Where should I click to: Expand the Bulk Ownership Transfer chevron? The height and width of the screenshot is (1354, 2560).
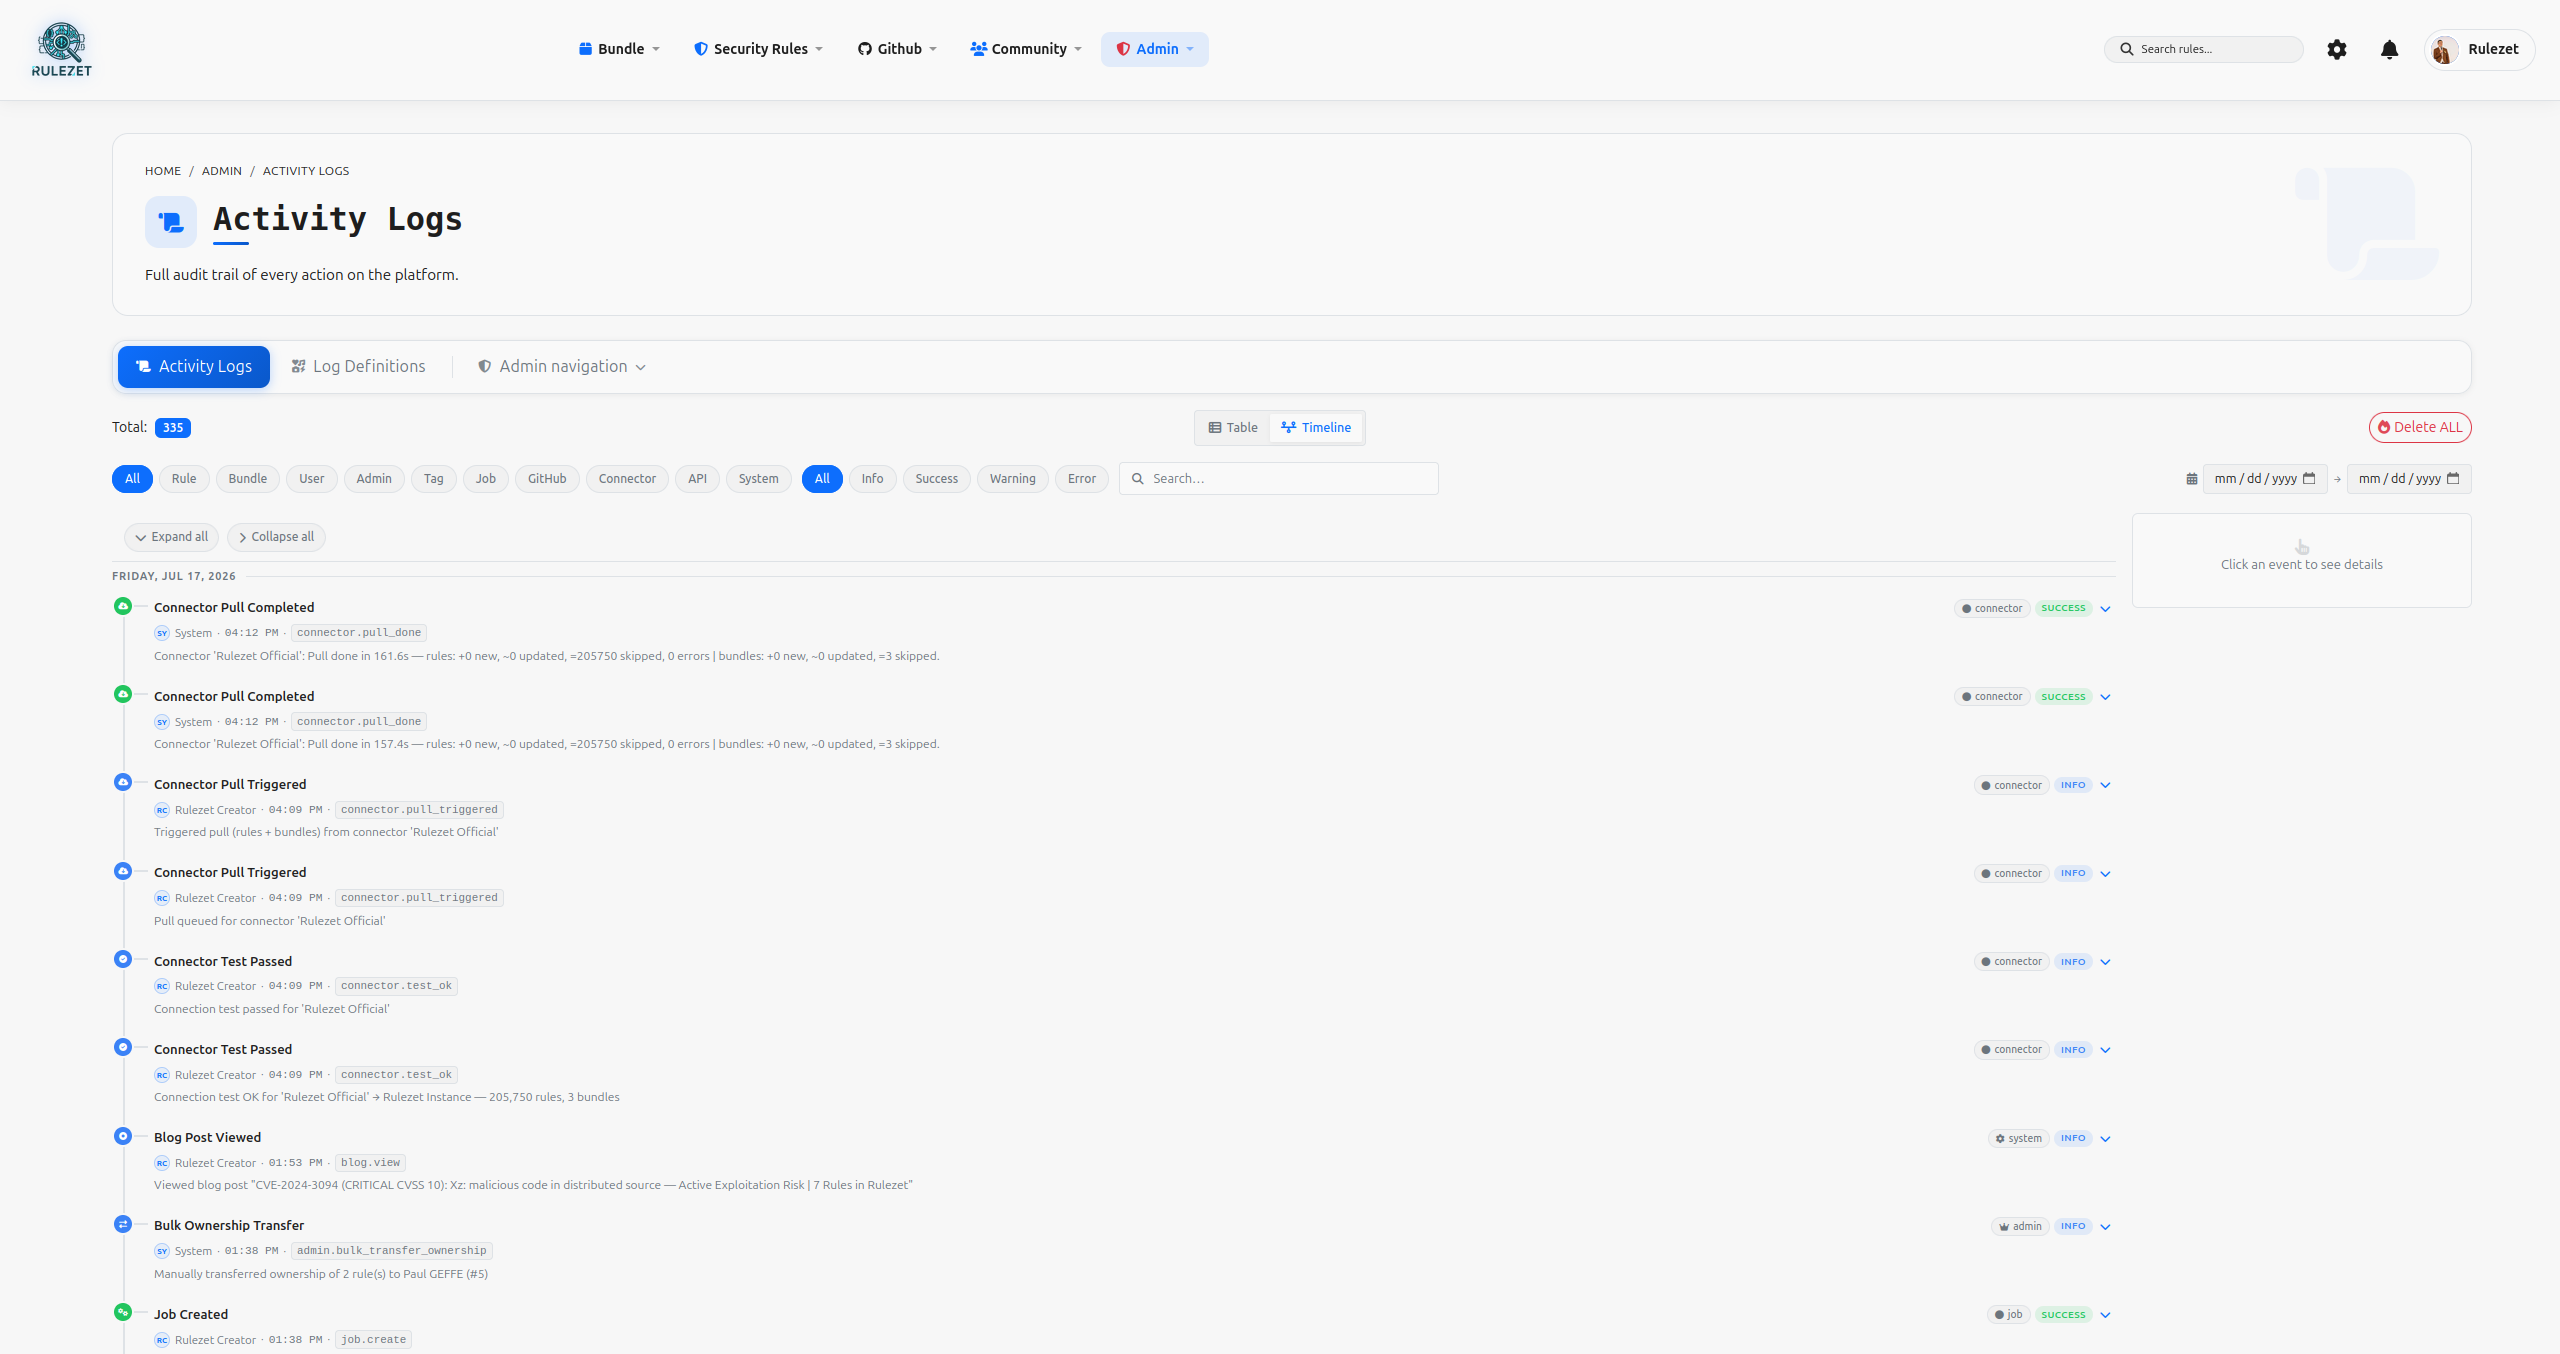(2105, 1227)
